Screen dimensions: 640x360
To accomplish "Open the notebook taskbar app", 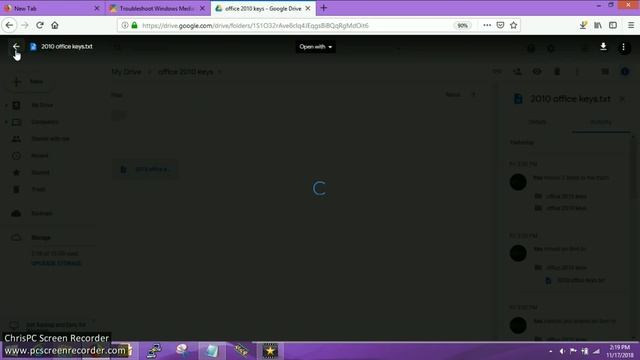I will click(x=212, y=351).
